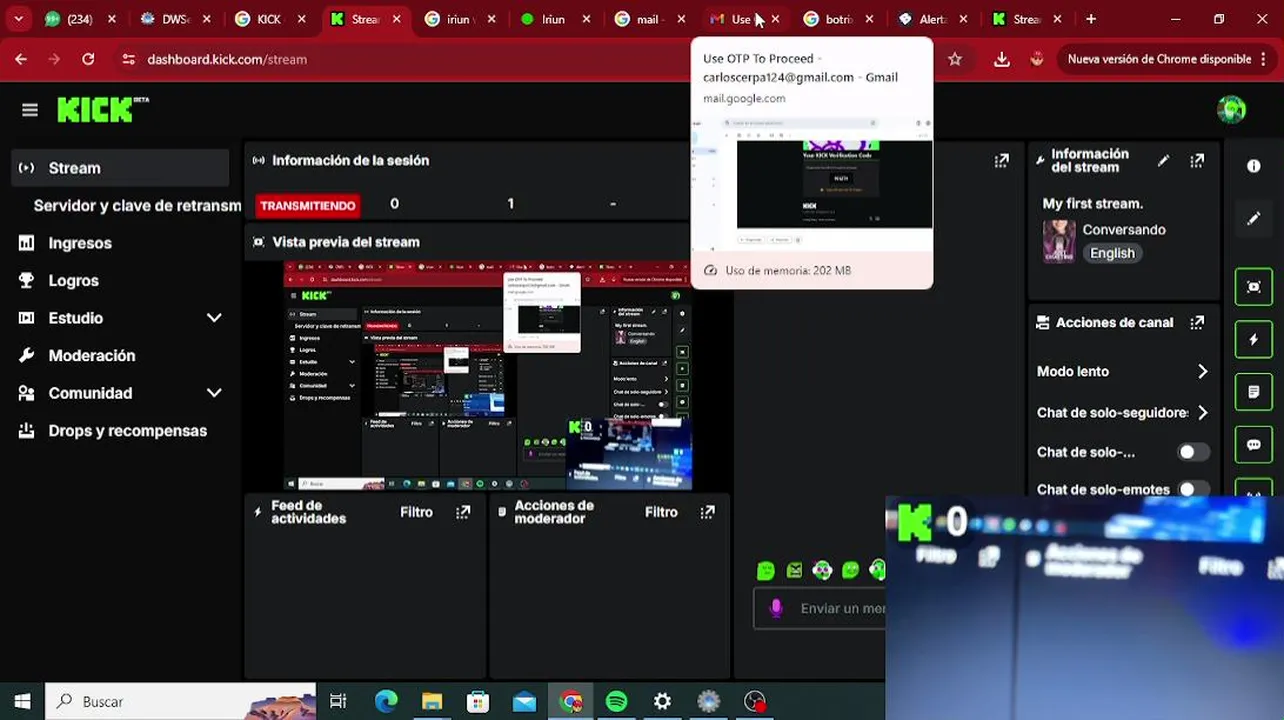Pop out the Acciones de canal panel
Viewport: 1284px width, 720px height.
click(1197, 322)
